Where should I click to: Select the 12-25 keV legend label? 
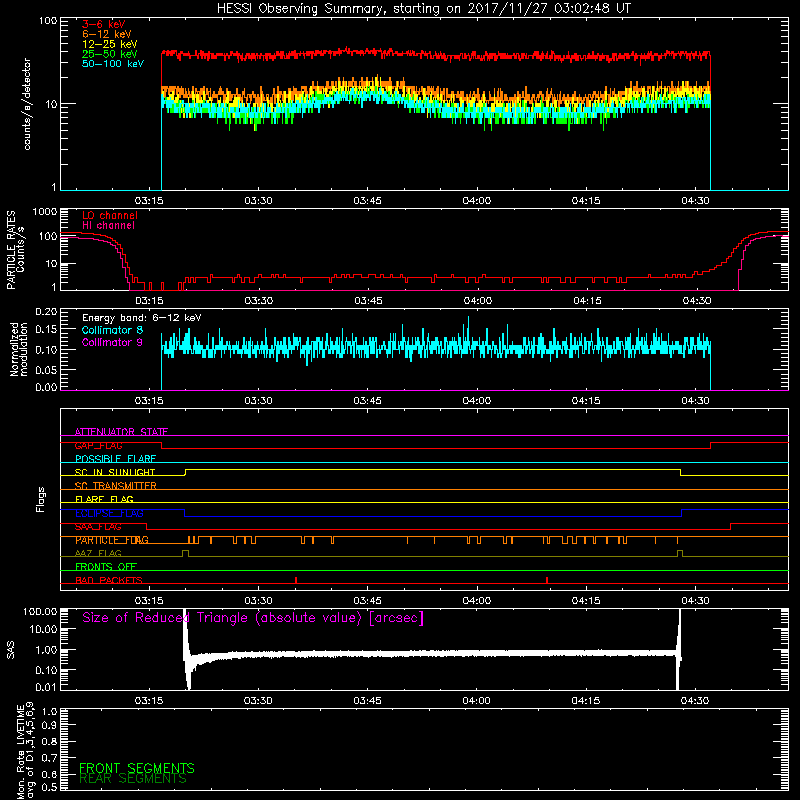[x=110, y=44]
